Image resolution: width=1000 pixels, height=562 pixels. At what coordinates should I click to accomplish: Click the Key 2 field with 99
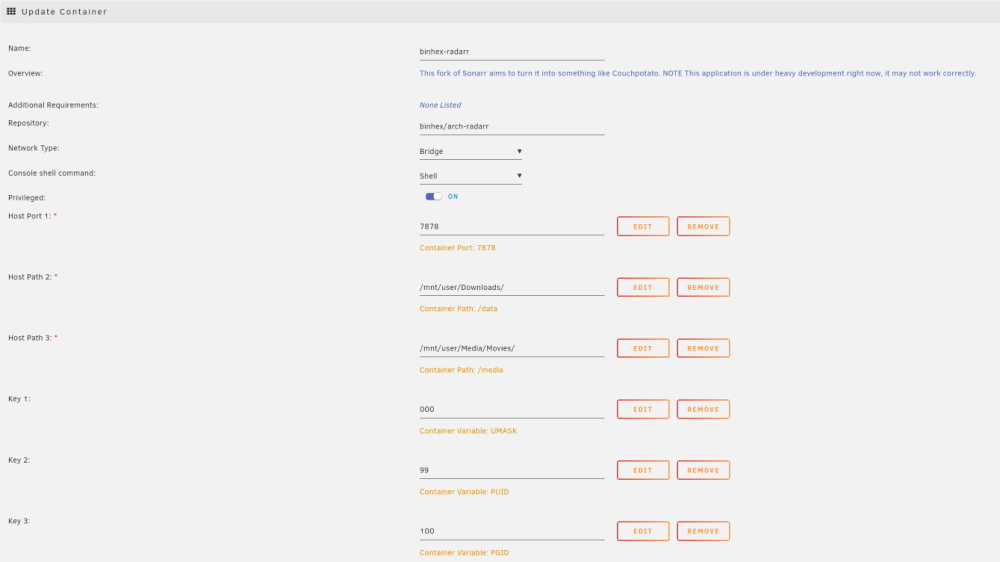511,470
